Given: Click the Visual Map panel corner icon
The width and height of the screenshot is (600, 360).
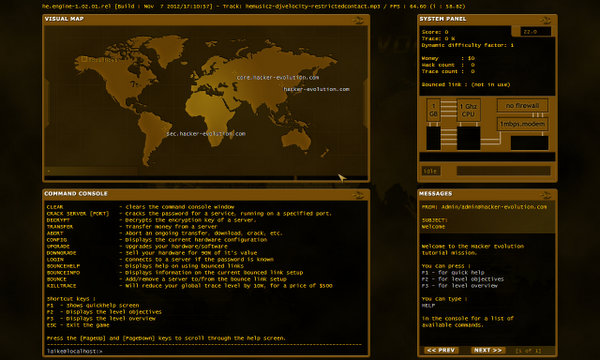Looking at the screenshot, I should click(358, 20).
